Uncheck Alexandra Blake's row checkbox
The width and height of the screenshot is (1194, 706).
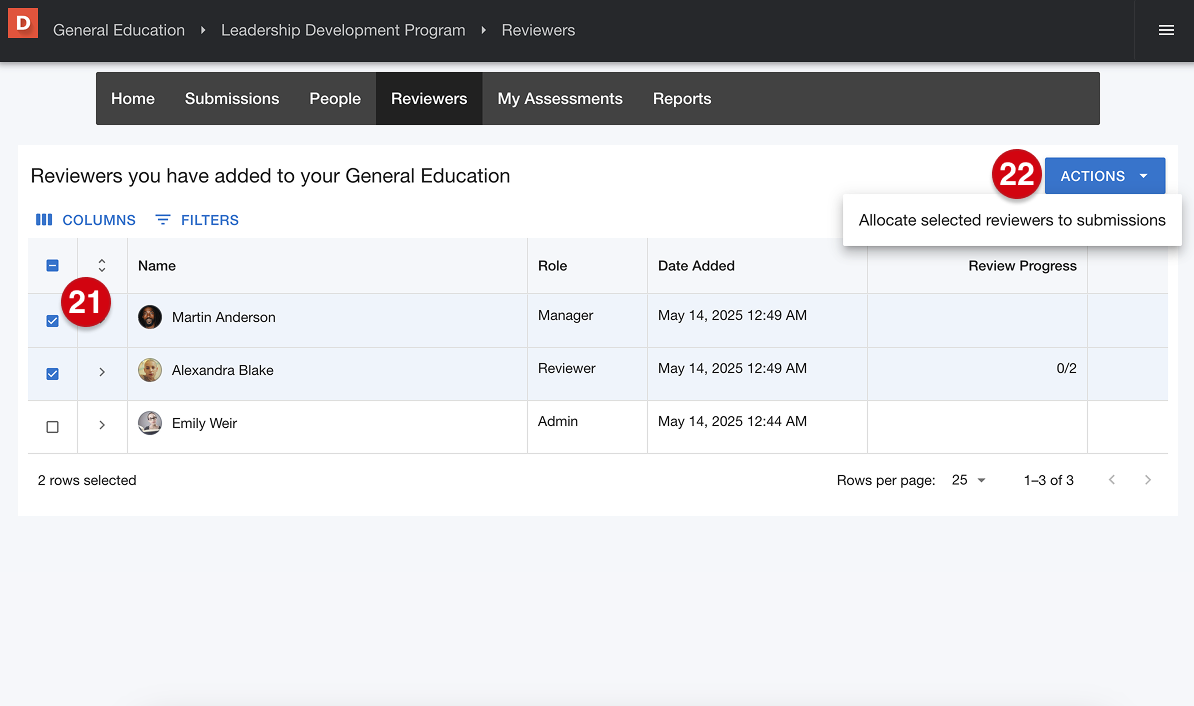(x=53, y=374)
